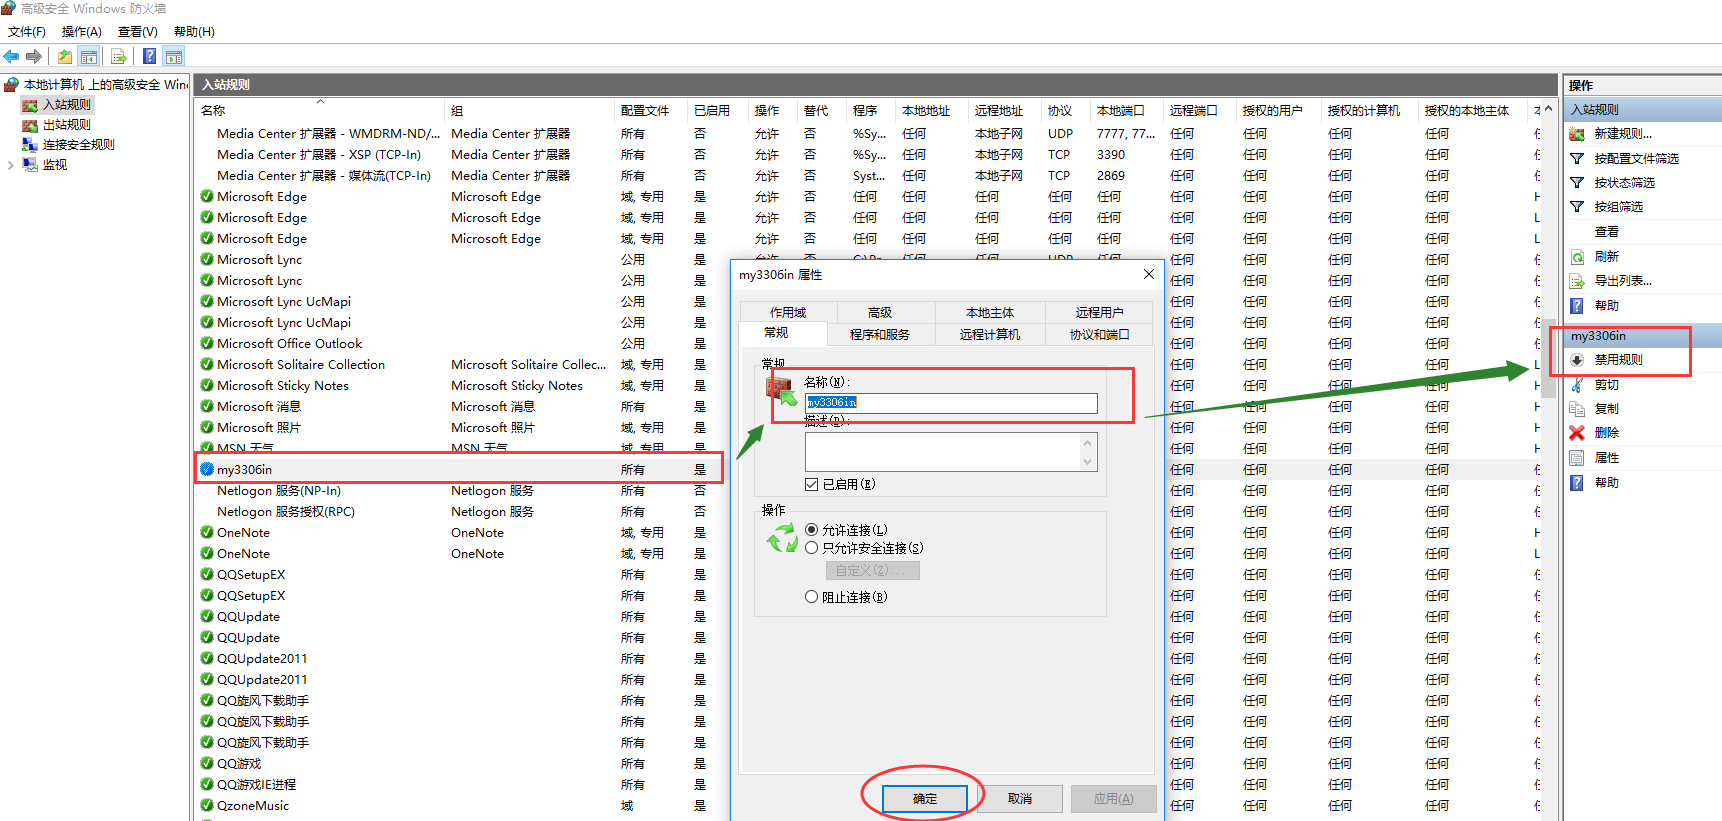Open the 操作(A) menu

(x=82, y=31)
